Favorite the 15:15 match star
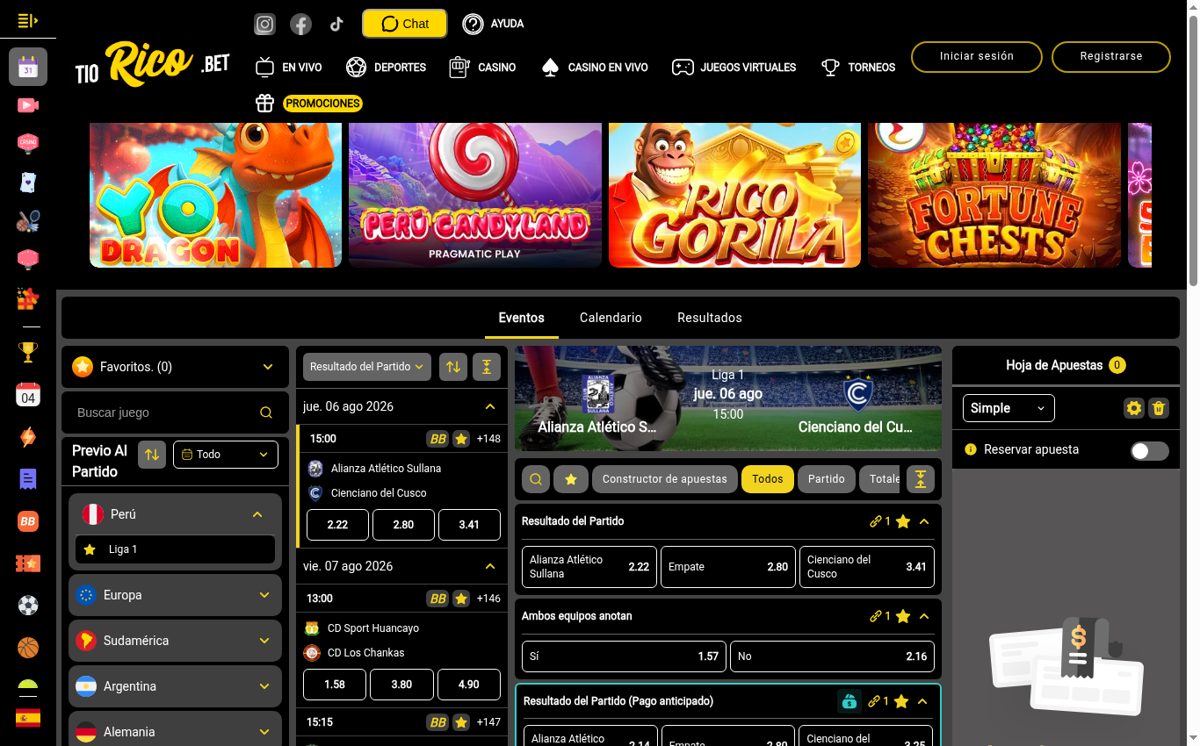 461,722
